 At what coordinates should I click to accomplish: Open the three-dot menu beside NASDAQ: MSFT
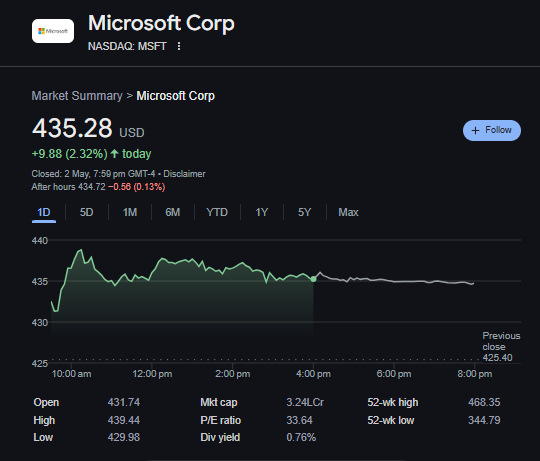pos(179,46)
